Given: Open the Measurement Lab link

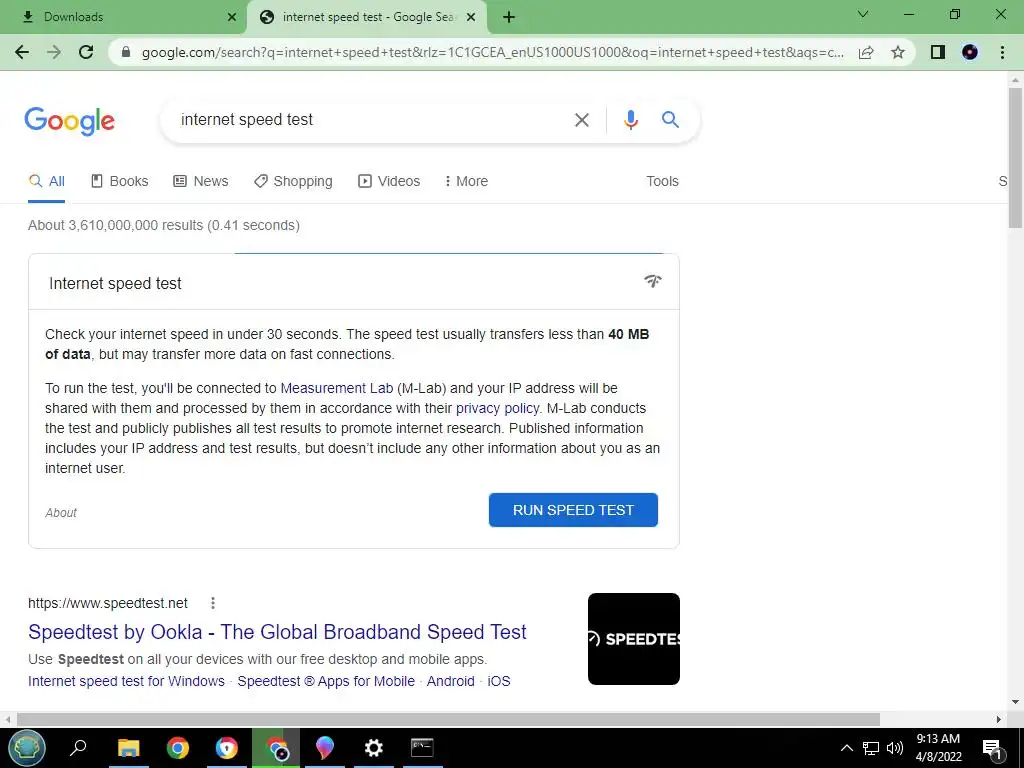Looking at the screenshot, I should [x=336, y=388].
